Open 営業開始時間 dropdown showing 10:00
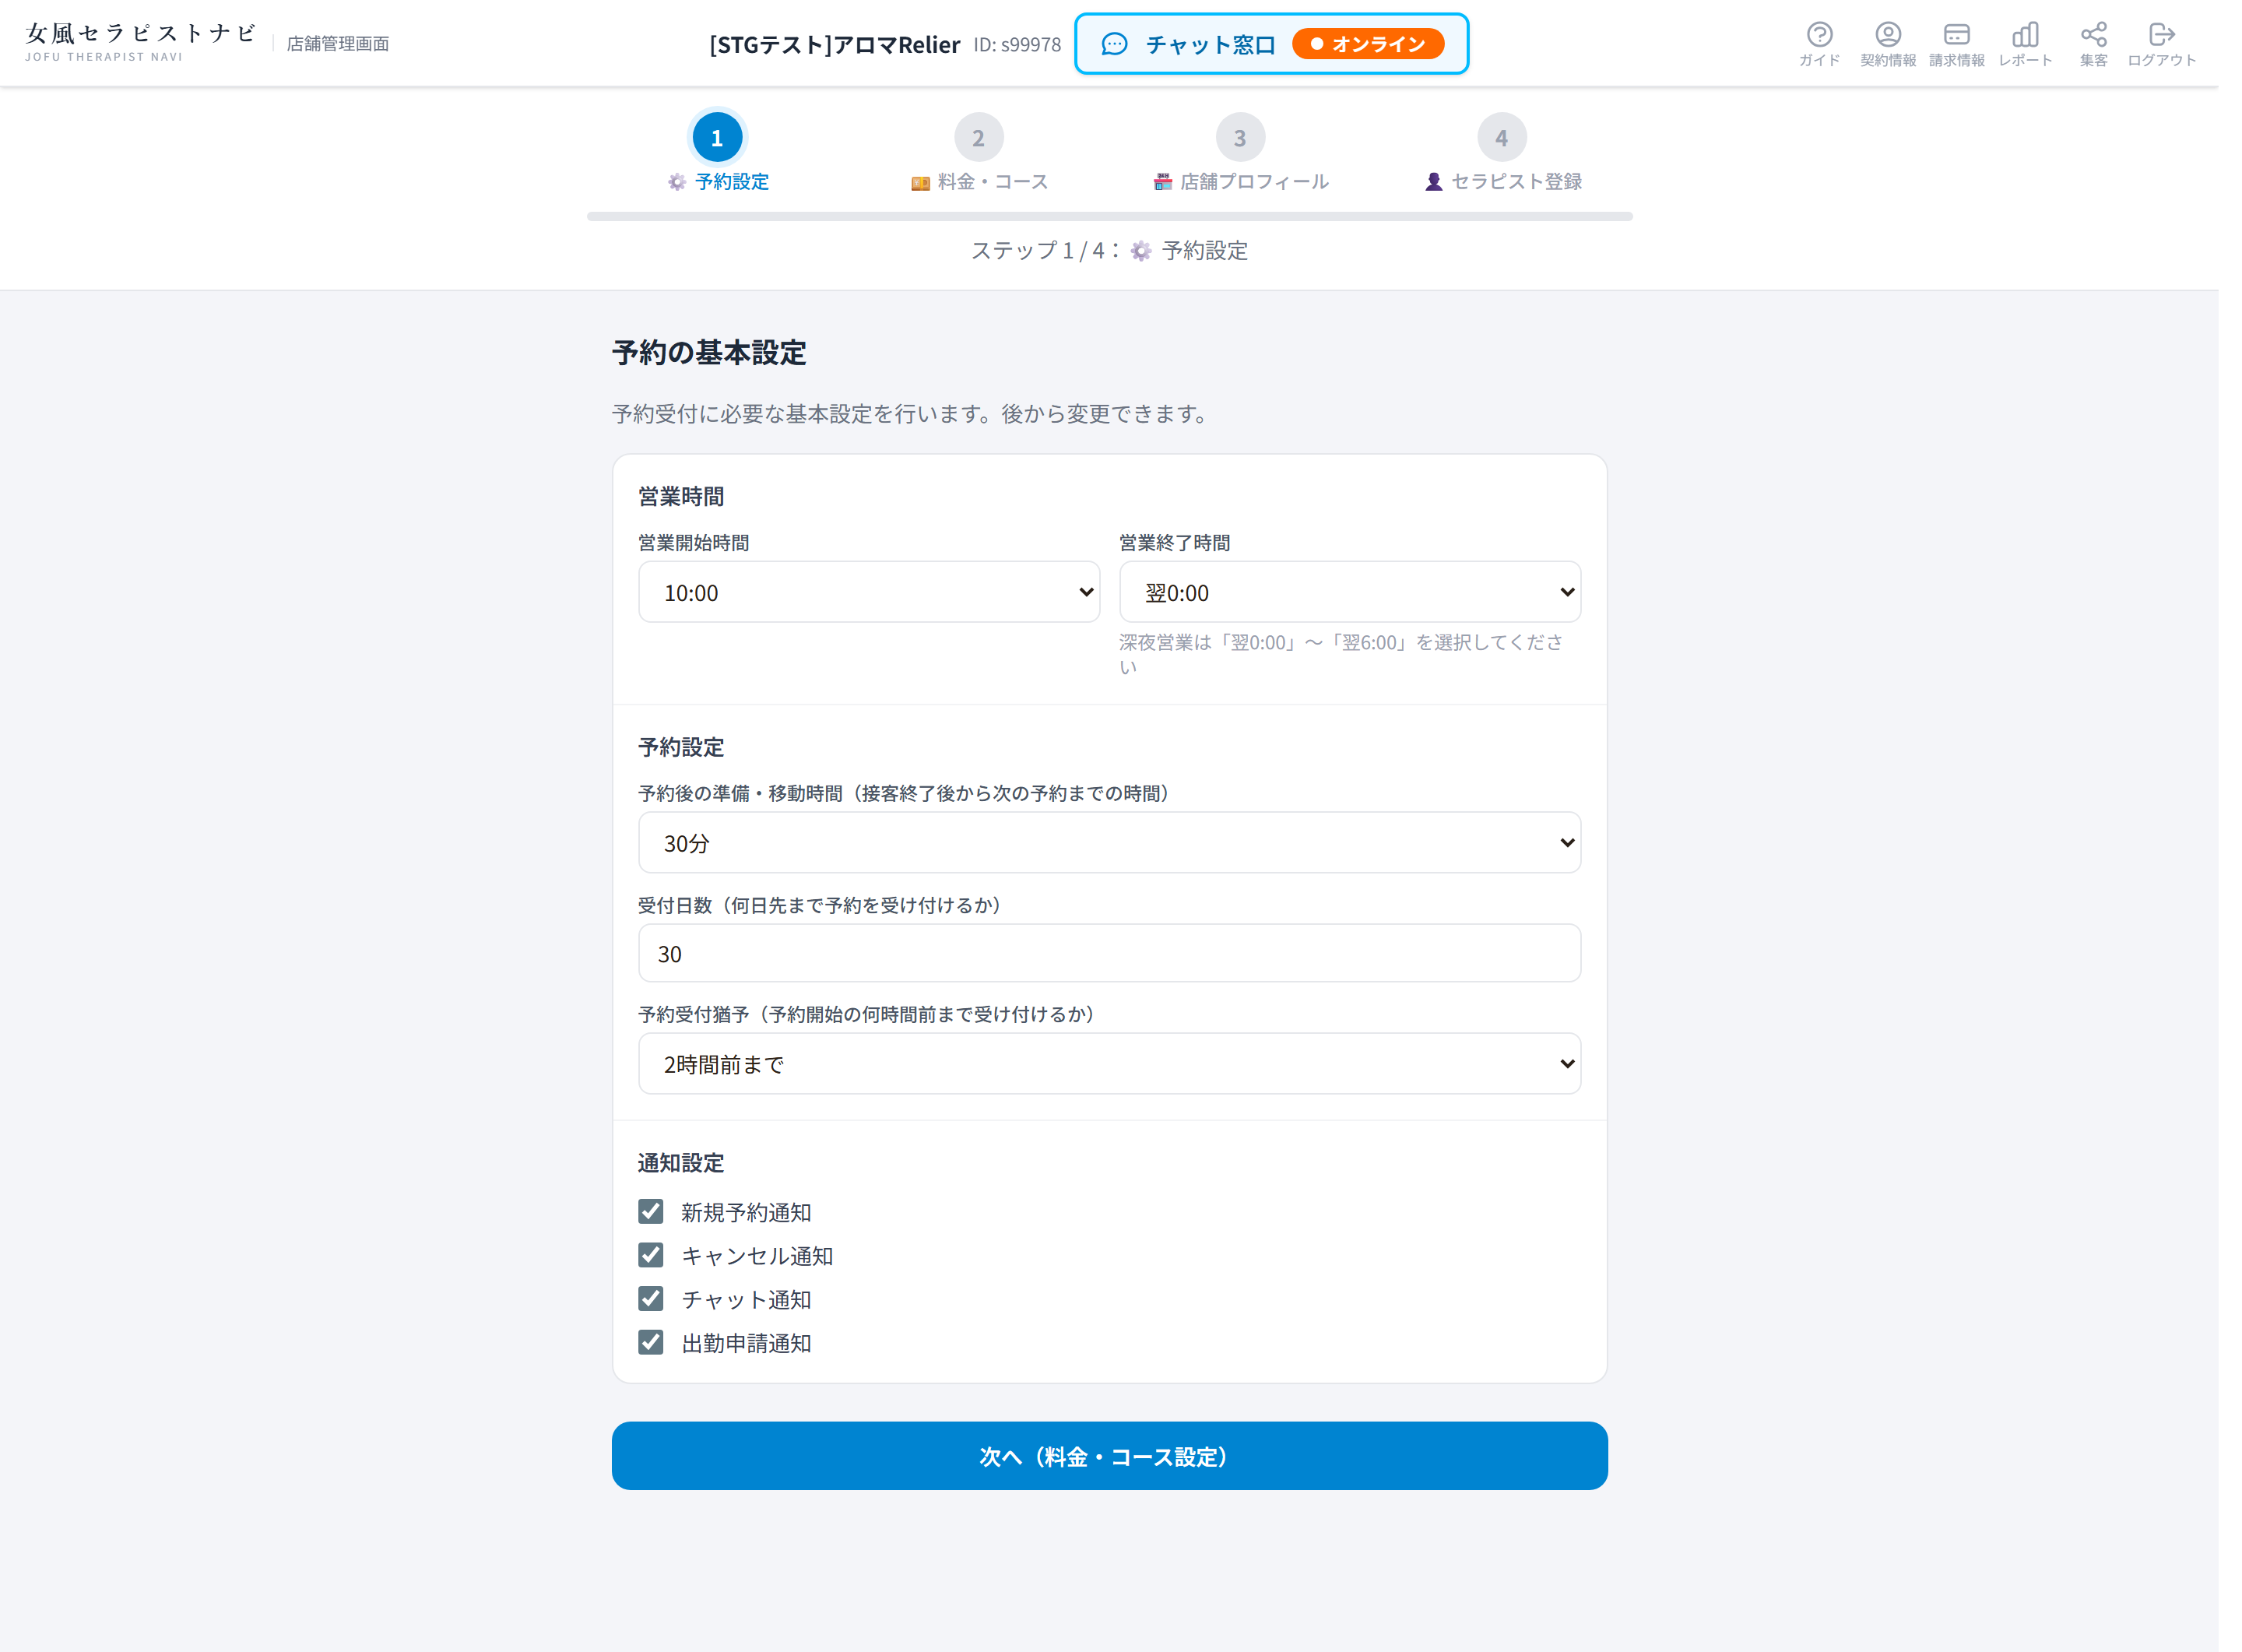Screen dimensions: 2242x1652 pyautogui.click(x=869, y=592)
